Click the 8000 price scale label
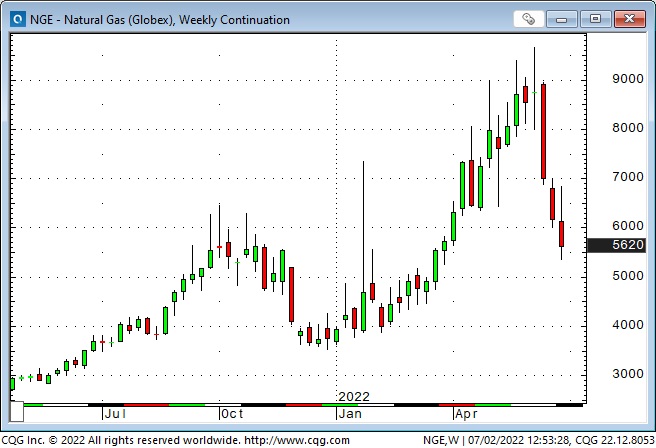The image size is (656, 448). pos(628,128)
